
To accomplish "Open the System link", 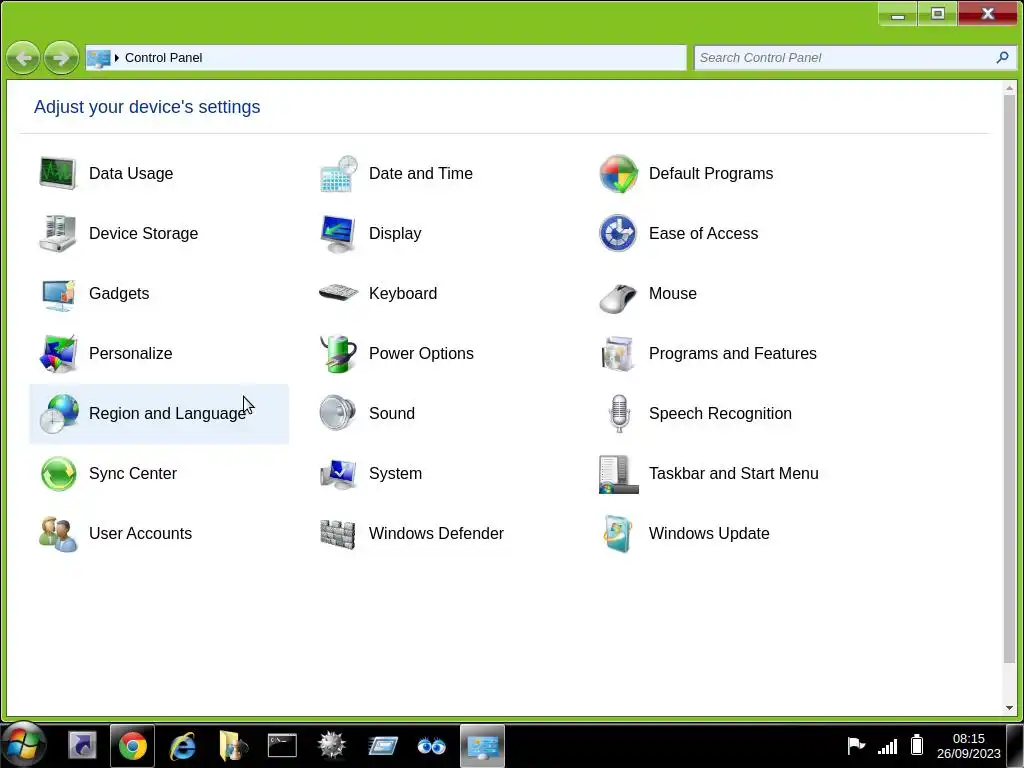I will [x=395, y=473].
